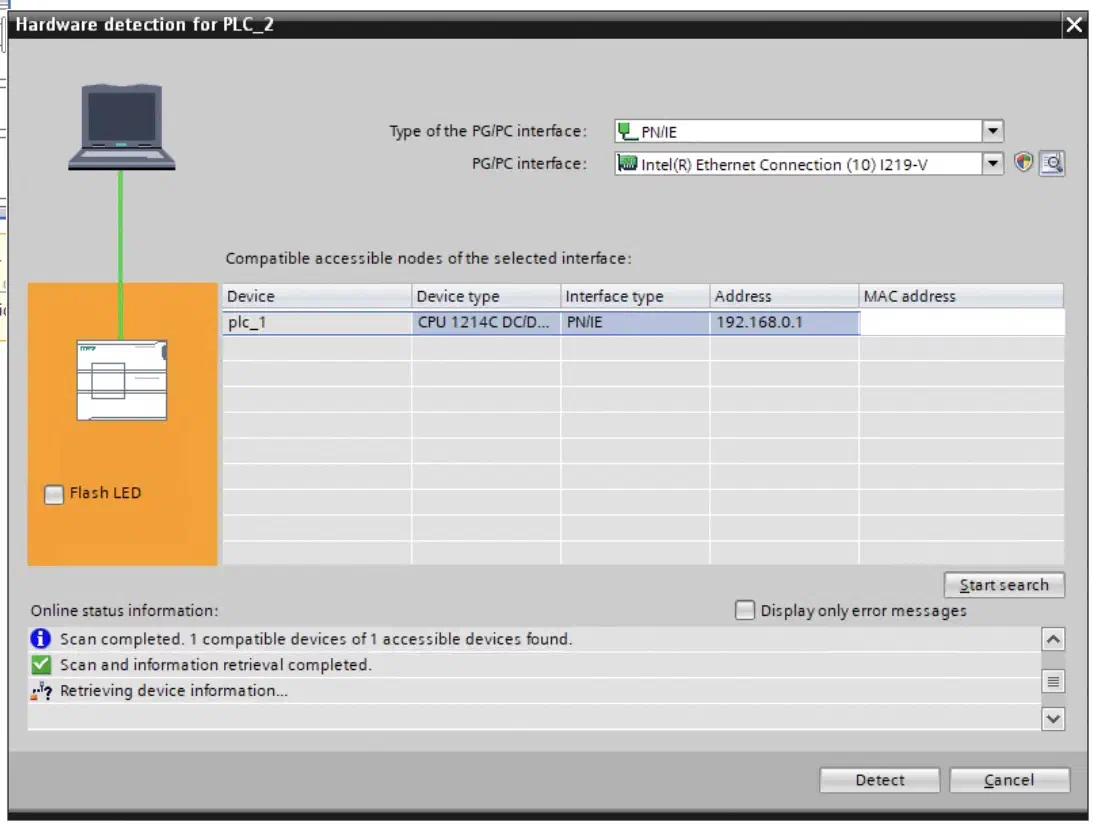
Task: Click the MAC address column header
Action: click(960, 296)
